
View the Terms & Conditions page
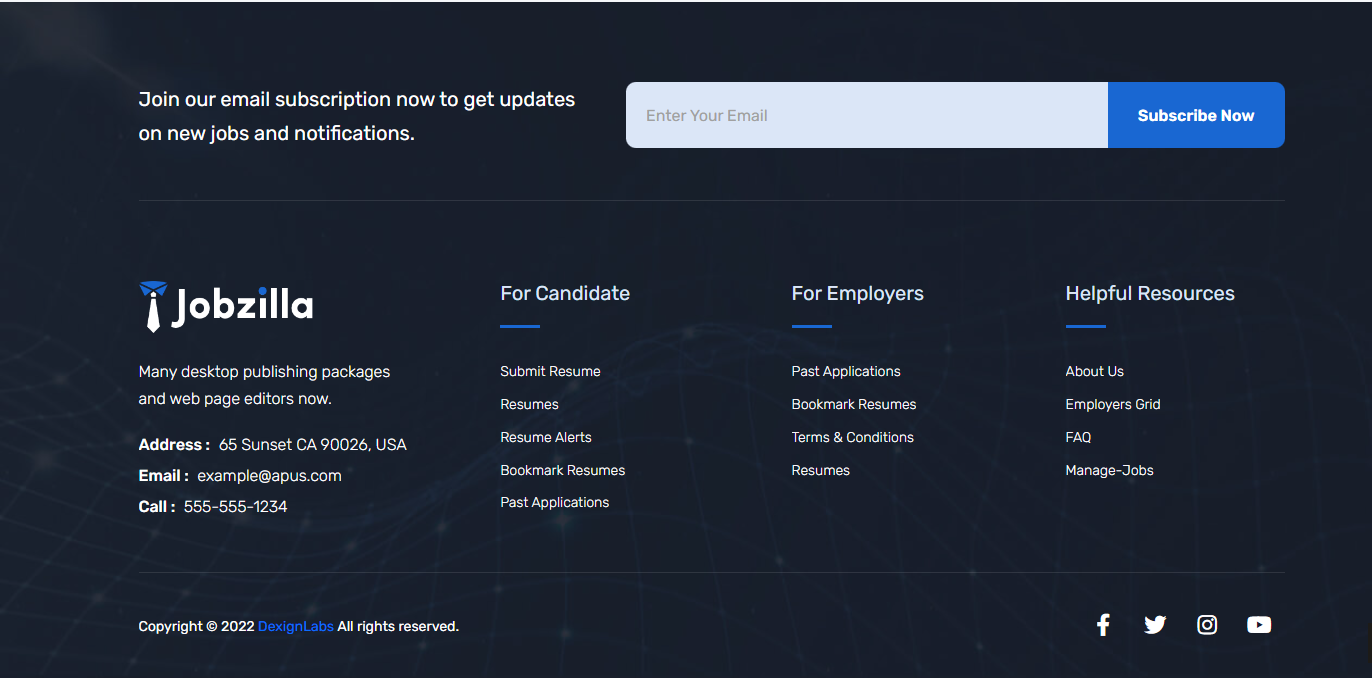[x=852, y=437]
